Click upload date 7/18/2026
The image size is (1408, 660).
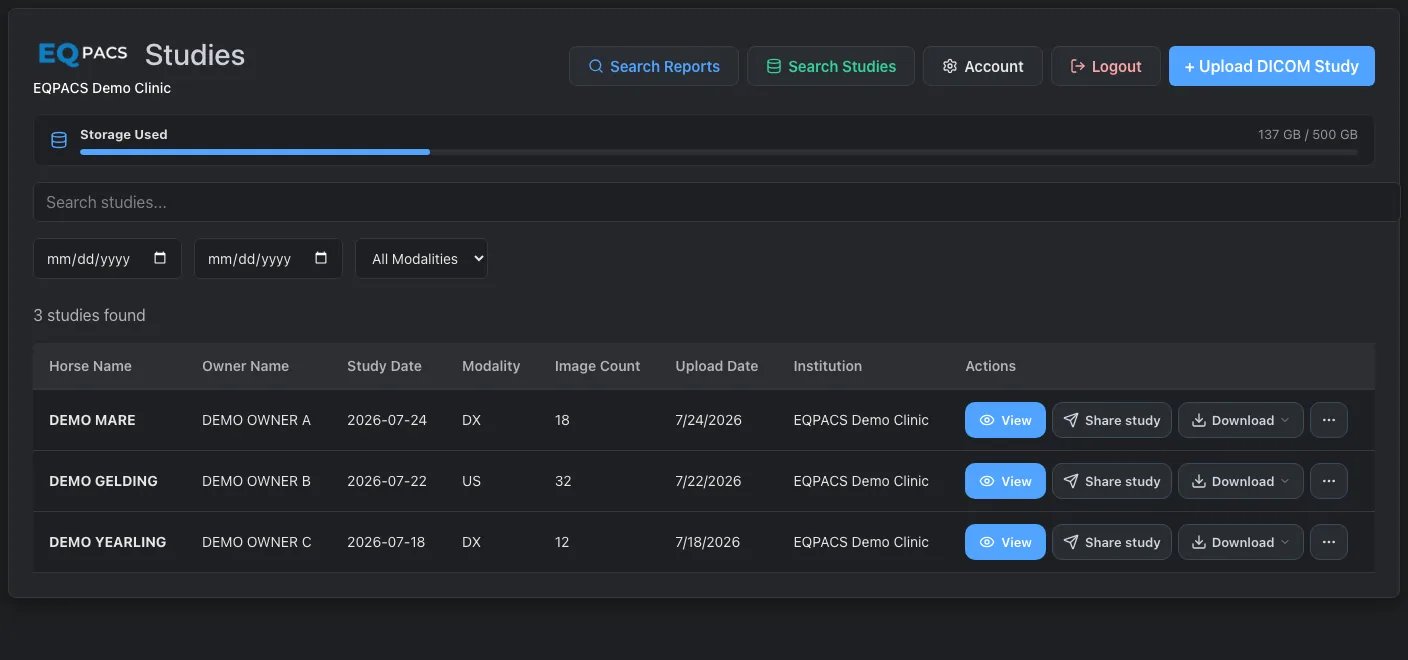707,542
